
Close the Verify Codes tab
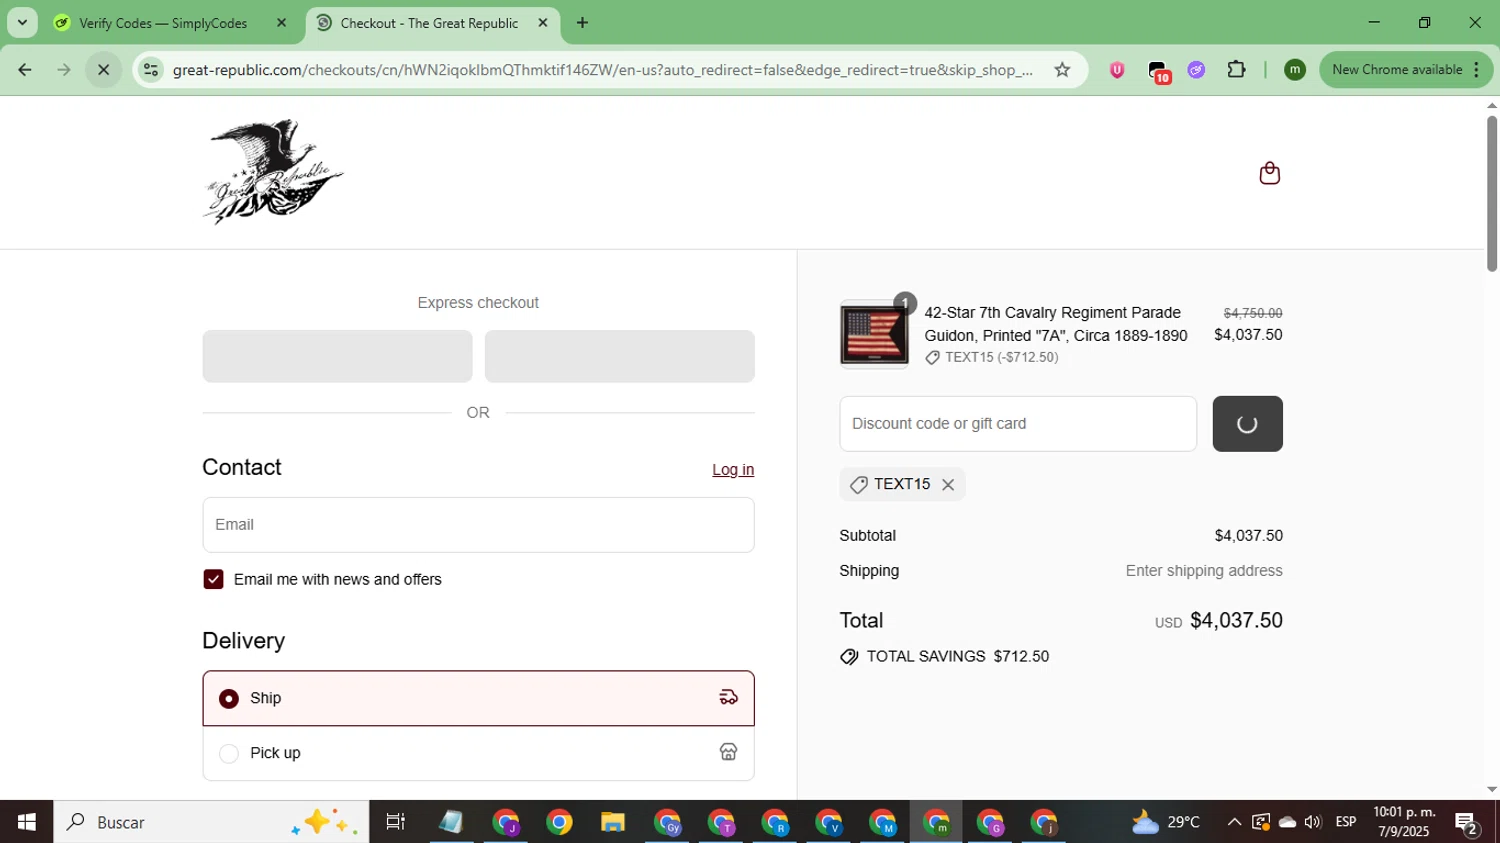click(281, 23)
